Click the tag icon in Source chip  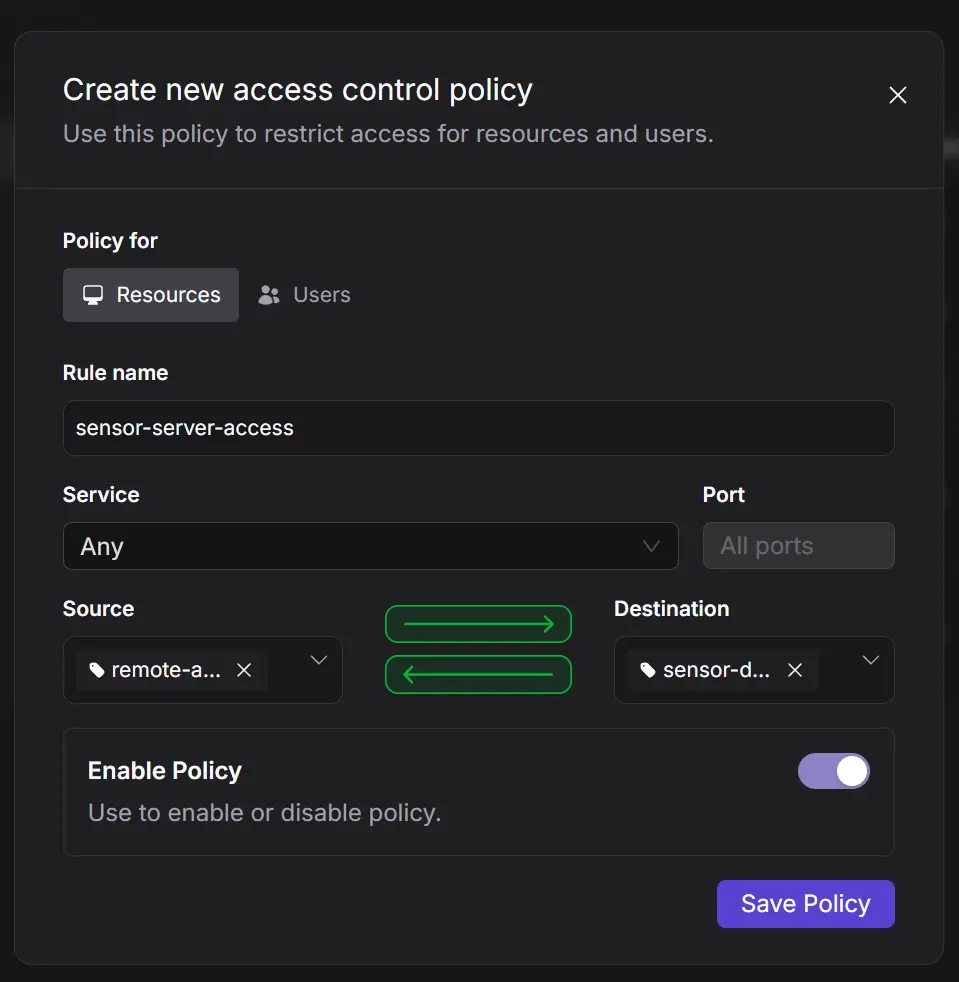coord(97,670)
